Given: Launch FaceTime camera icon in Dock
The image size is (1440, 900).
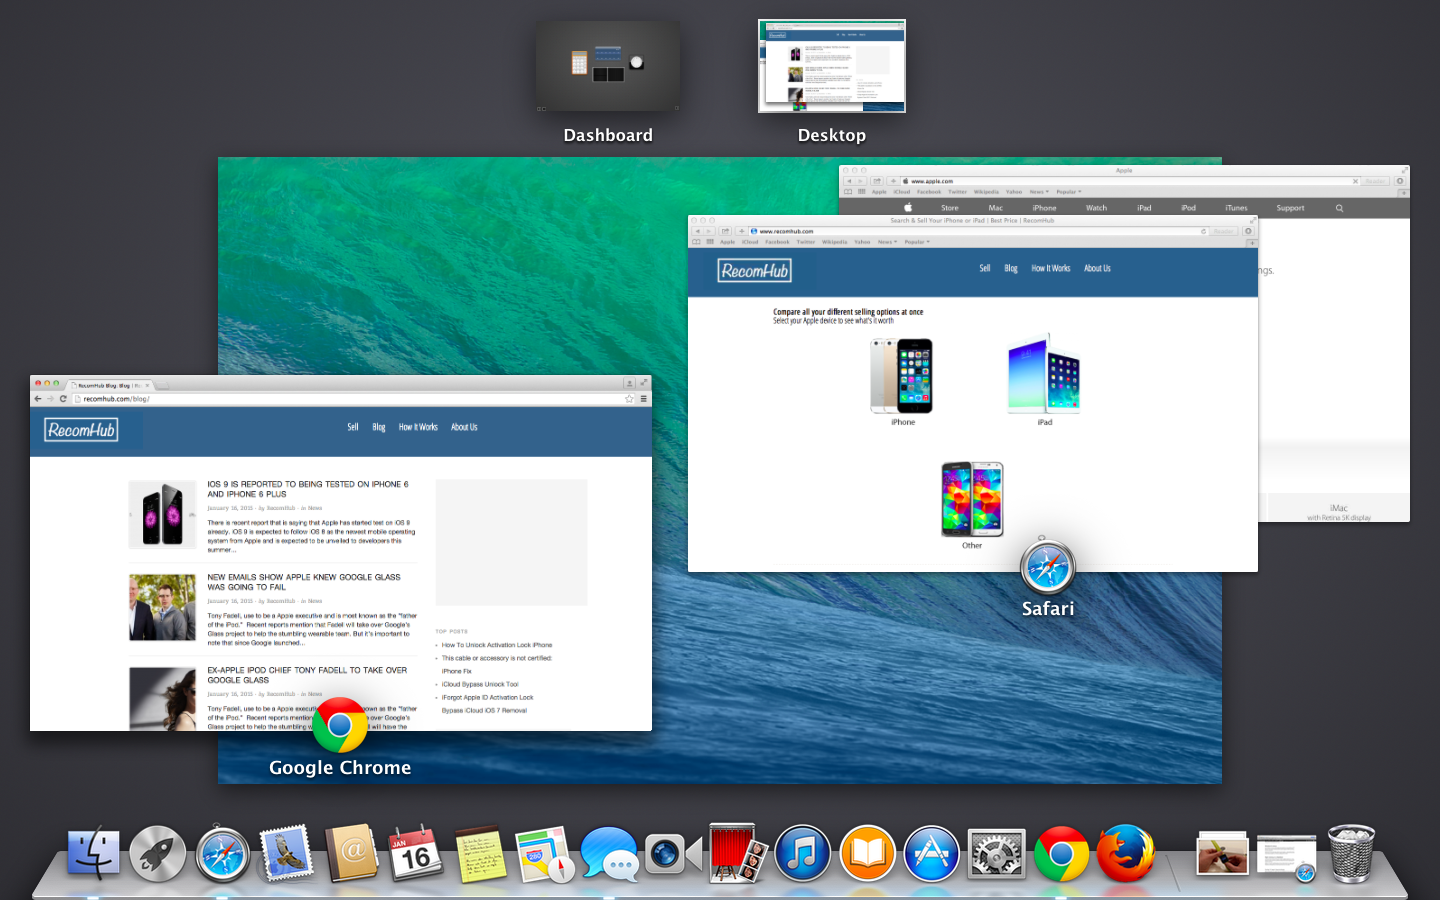Looking at the screenshot, I should [673, 854].
